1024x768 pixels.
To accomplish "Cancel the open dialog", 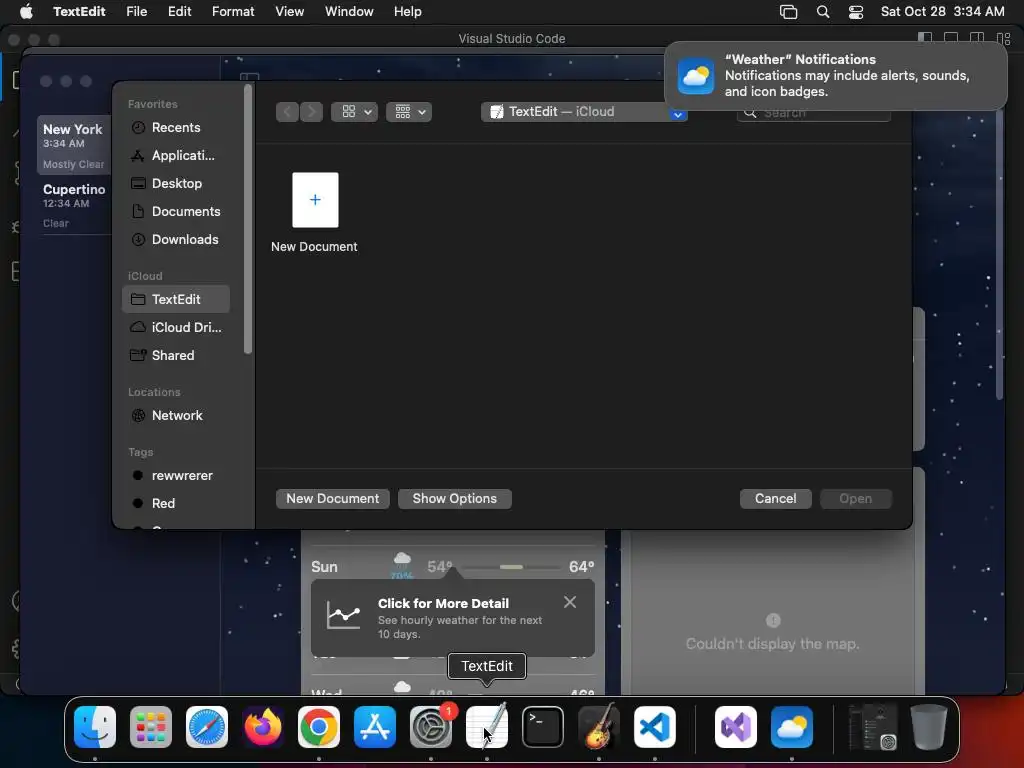I will [775, 498].
